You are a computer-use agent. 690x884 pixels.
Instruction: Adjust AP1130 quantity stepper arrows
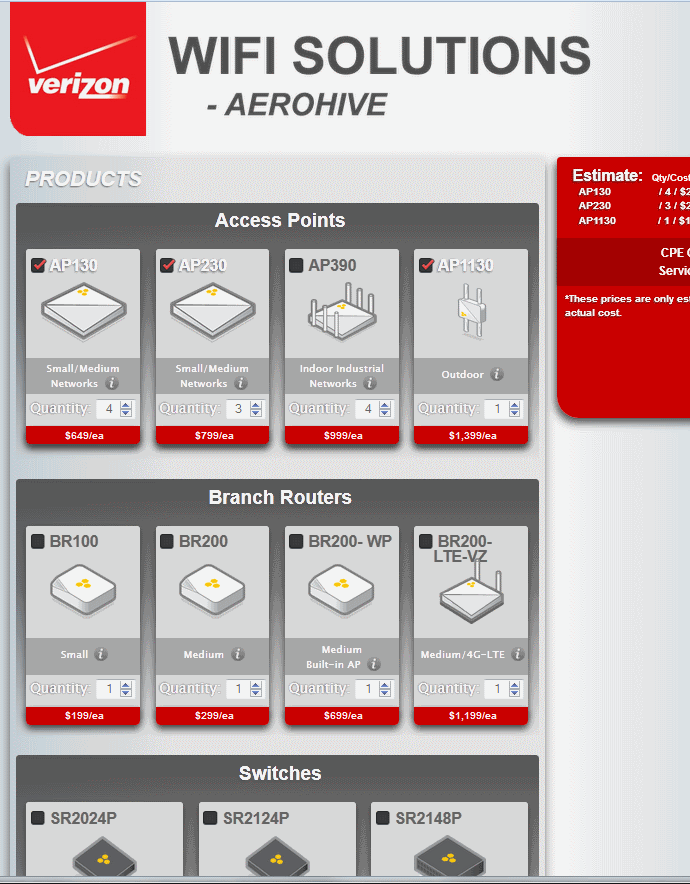pos(515,409)
